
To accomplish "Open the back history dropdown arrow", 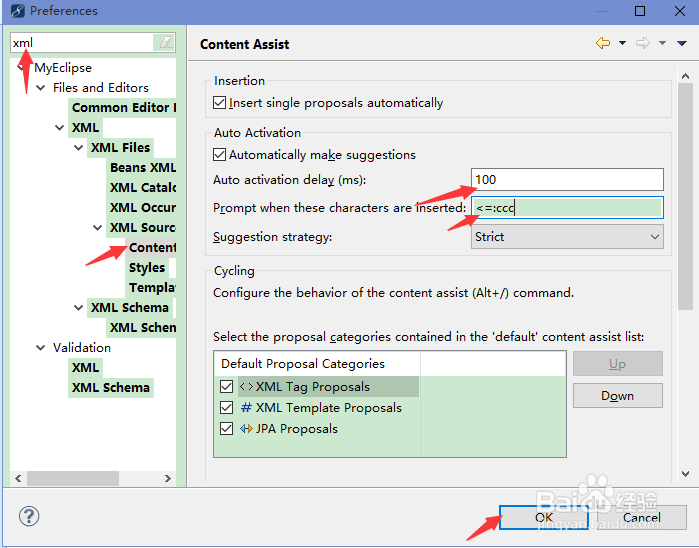I will pyautogui.click(x=622, y=43).
